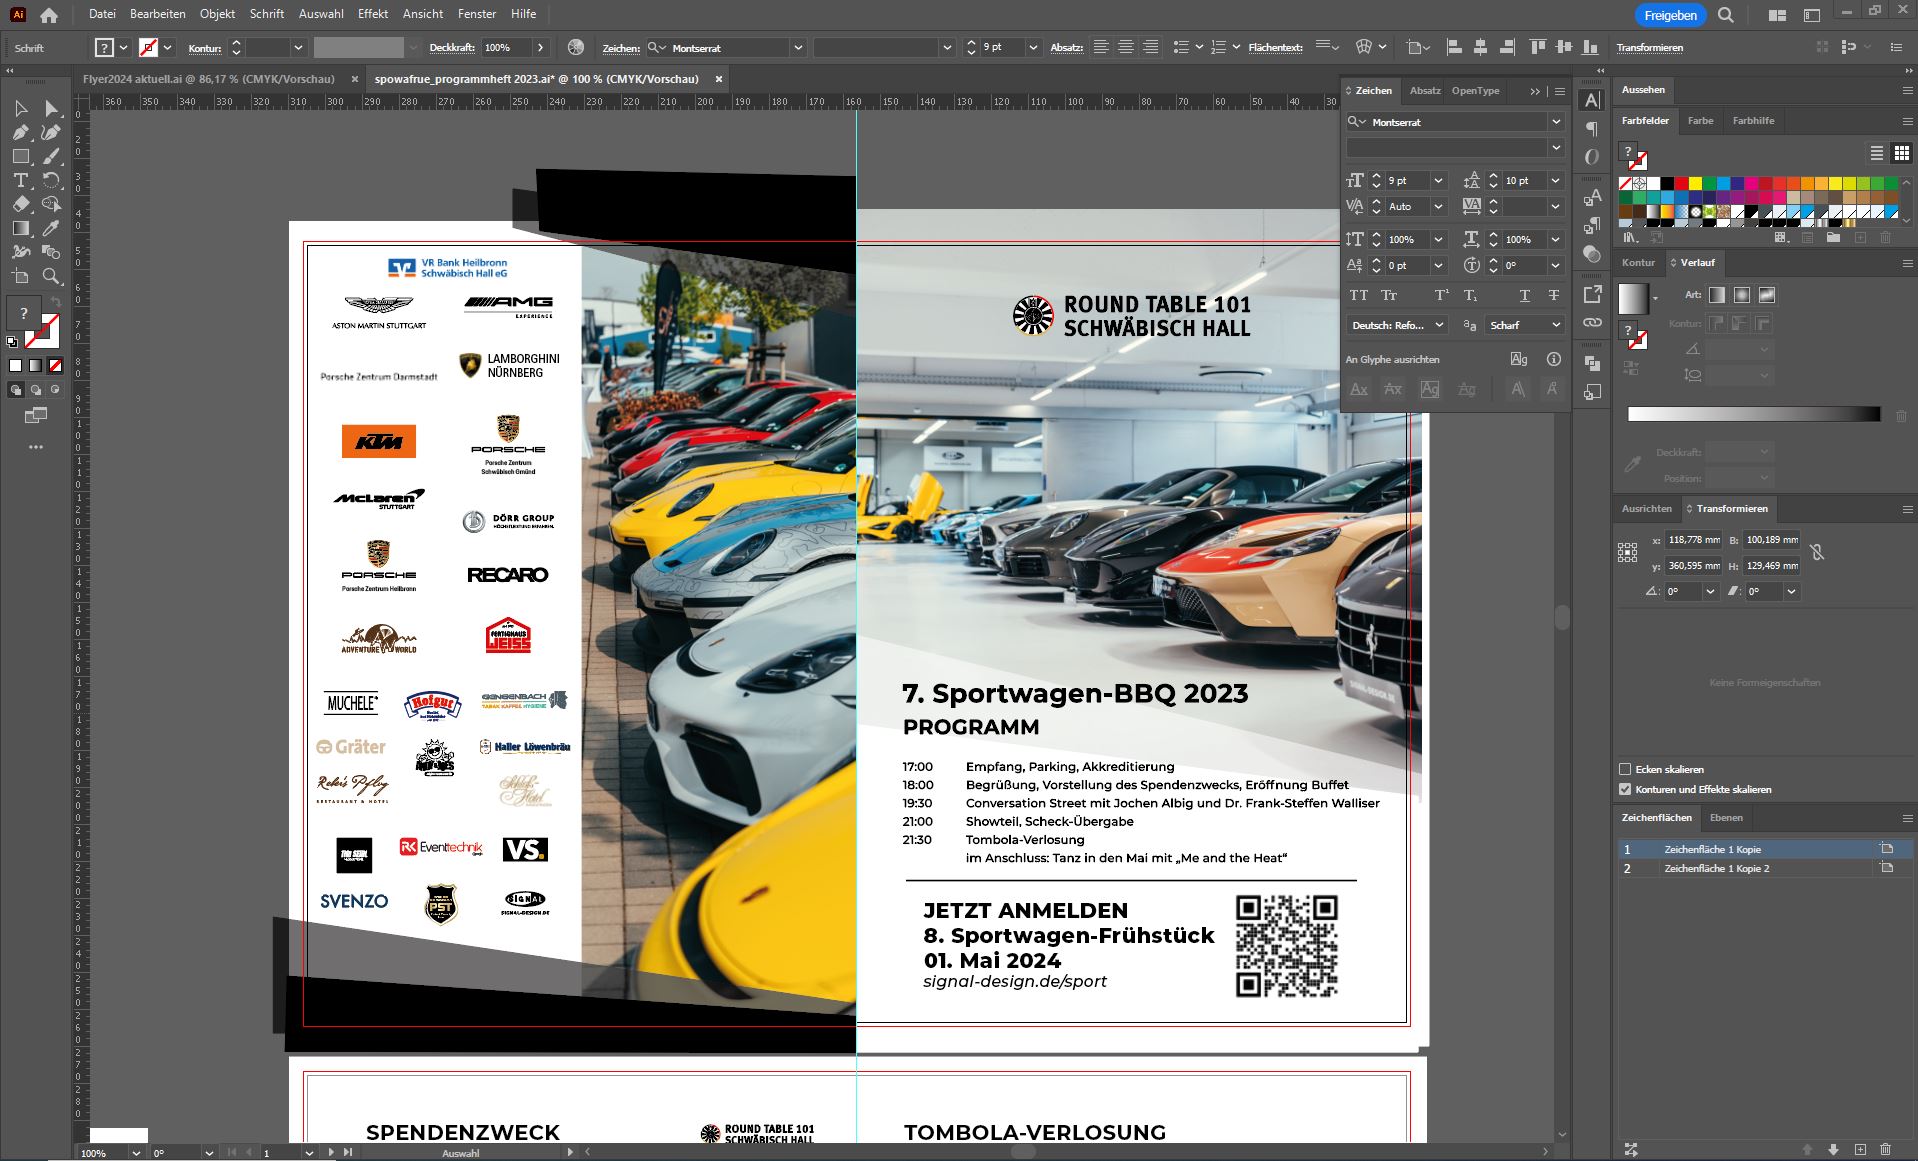Select the Selection (black arrow) tool

21,108
